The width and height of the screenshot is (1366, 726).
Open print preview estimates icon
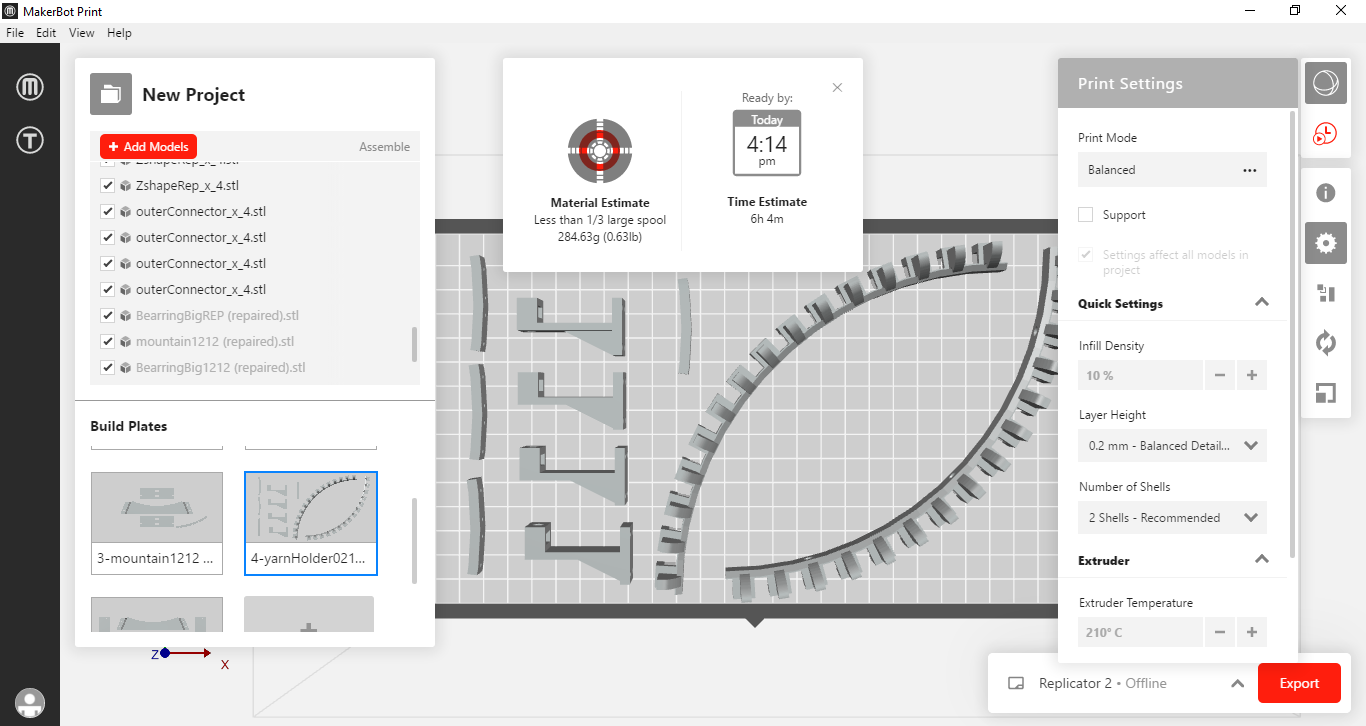[1326, 134]
